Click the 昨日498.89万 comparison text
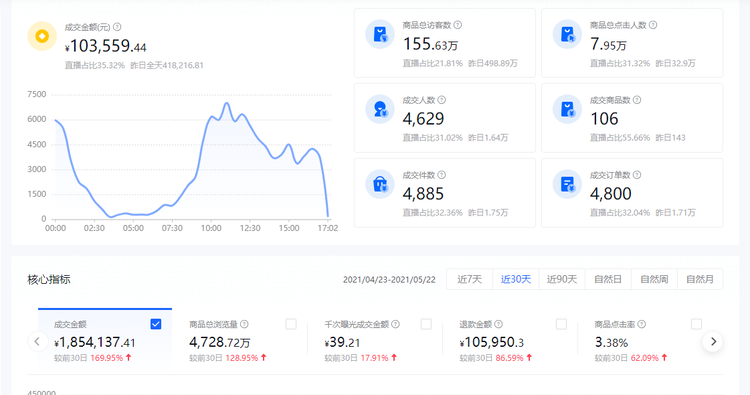Screen dimensions: 750x395 pos(493,63)
